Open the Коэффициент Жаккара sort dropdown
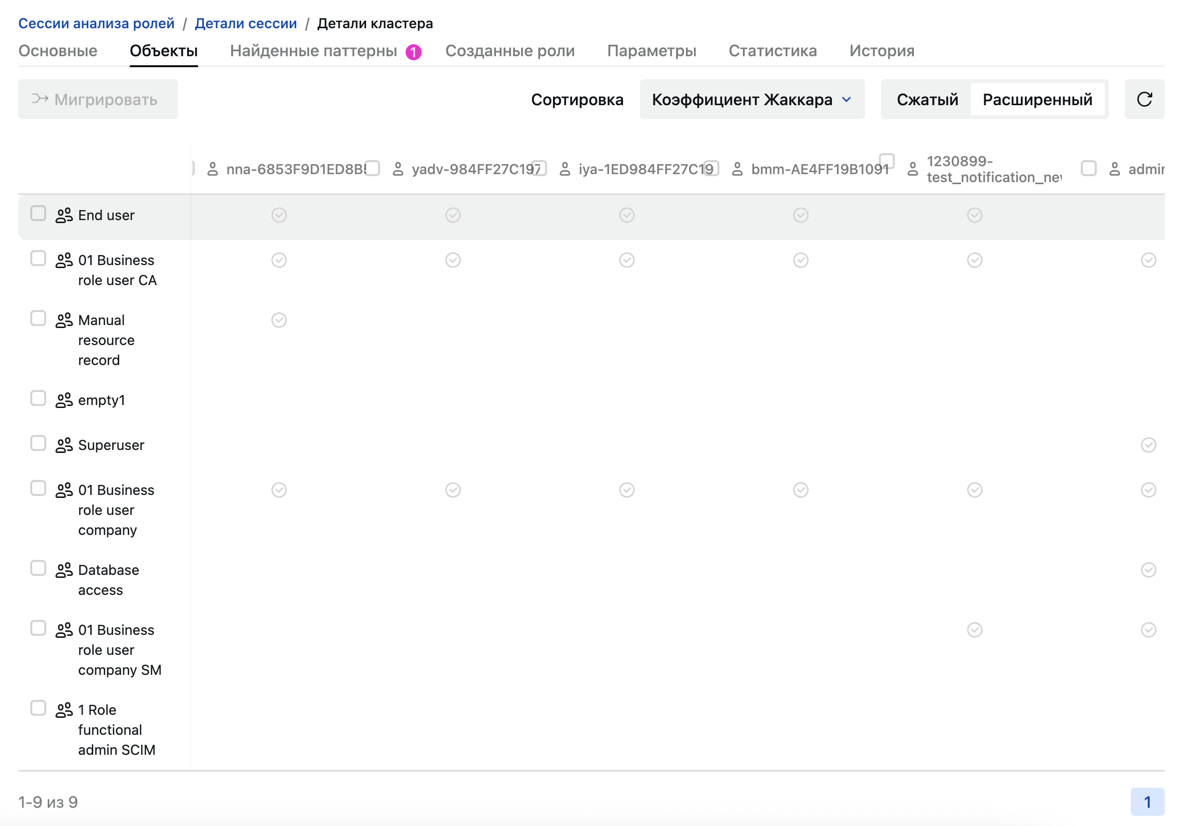The image size is (1184, 826). click(x=752, y=100)
